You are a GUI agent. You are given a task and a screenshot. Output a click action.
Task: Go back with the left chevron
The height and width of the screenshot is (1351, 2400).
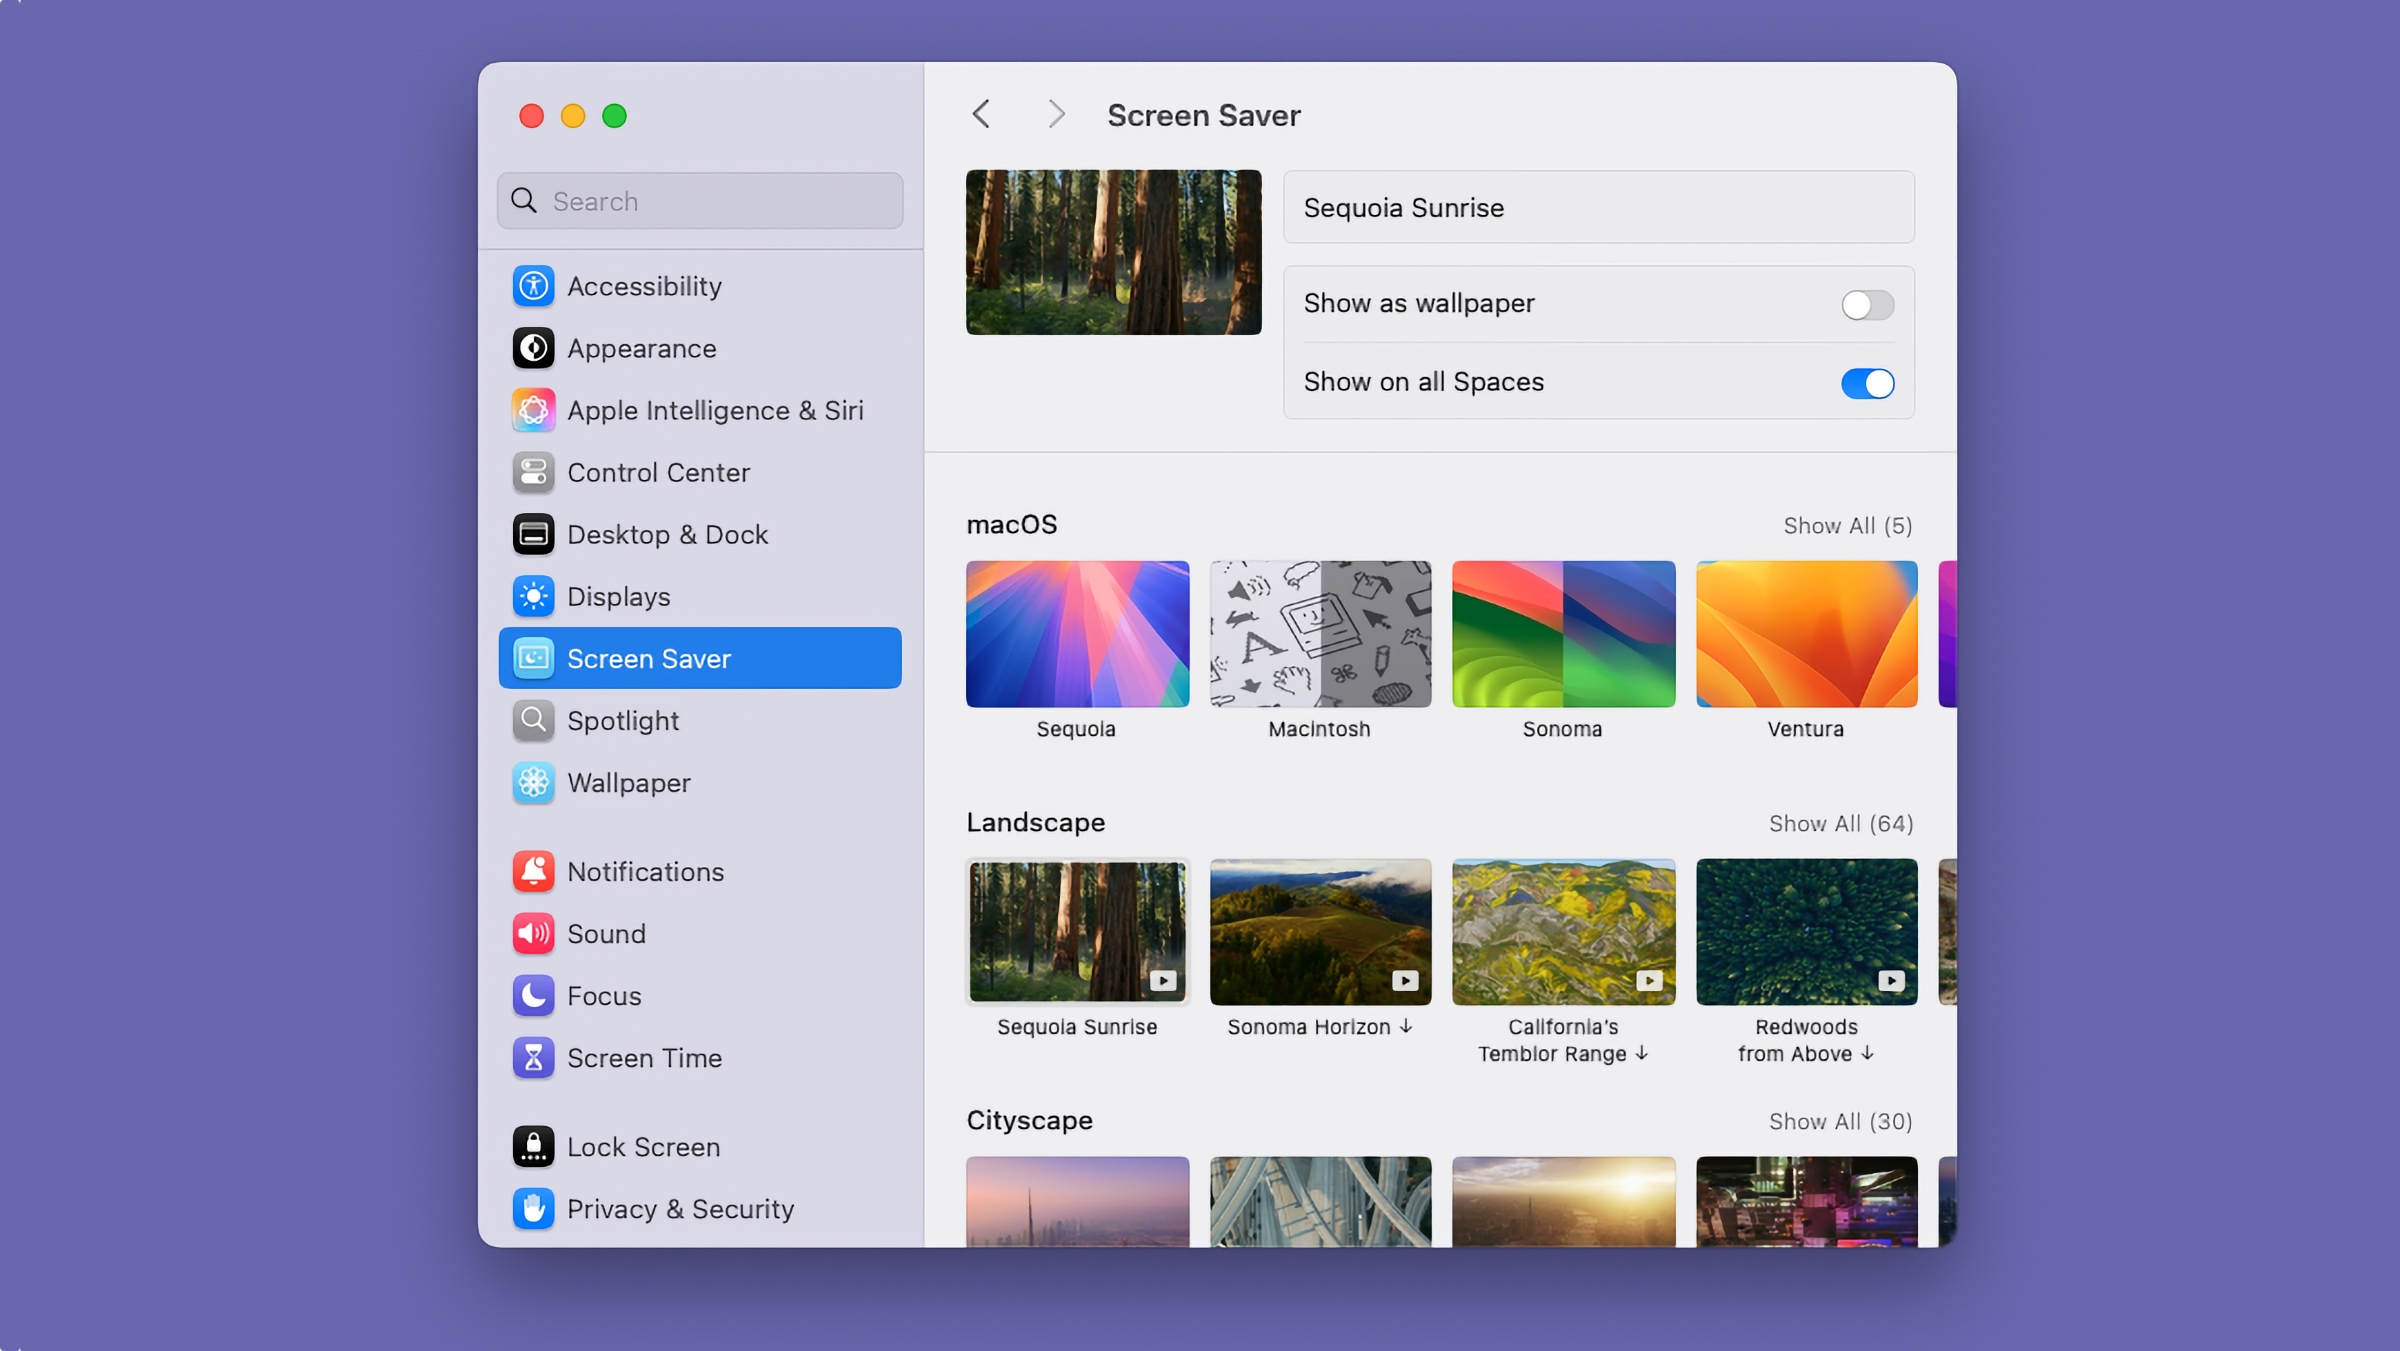click(x=981, y=114)
